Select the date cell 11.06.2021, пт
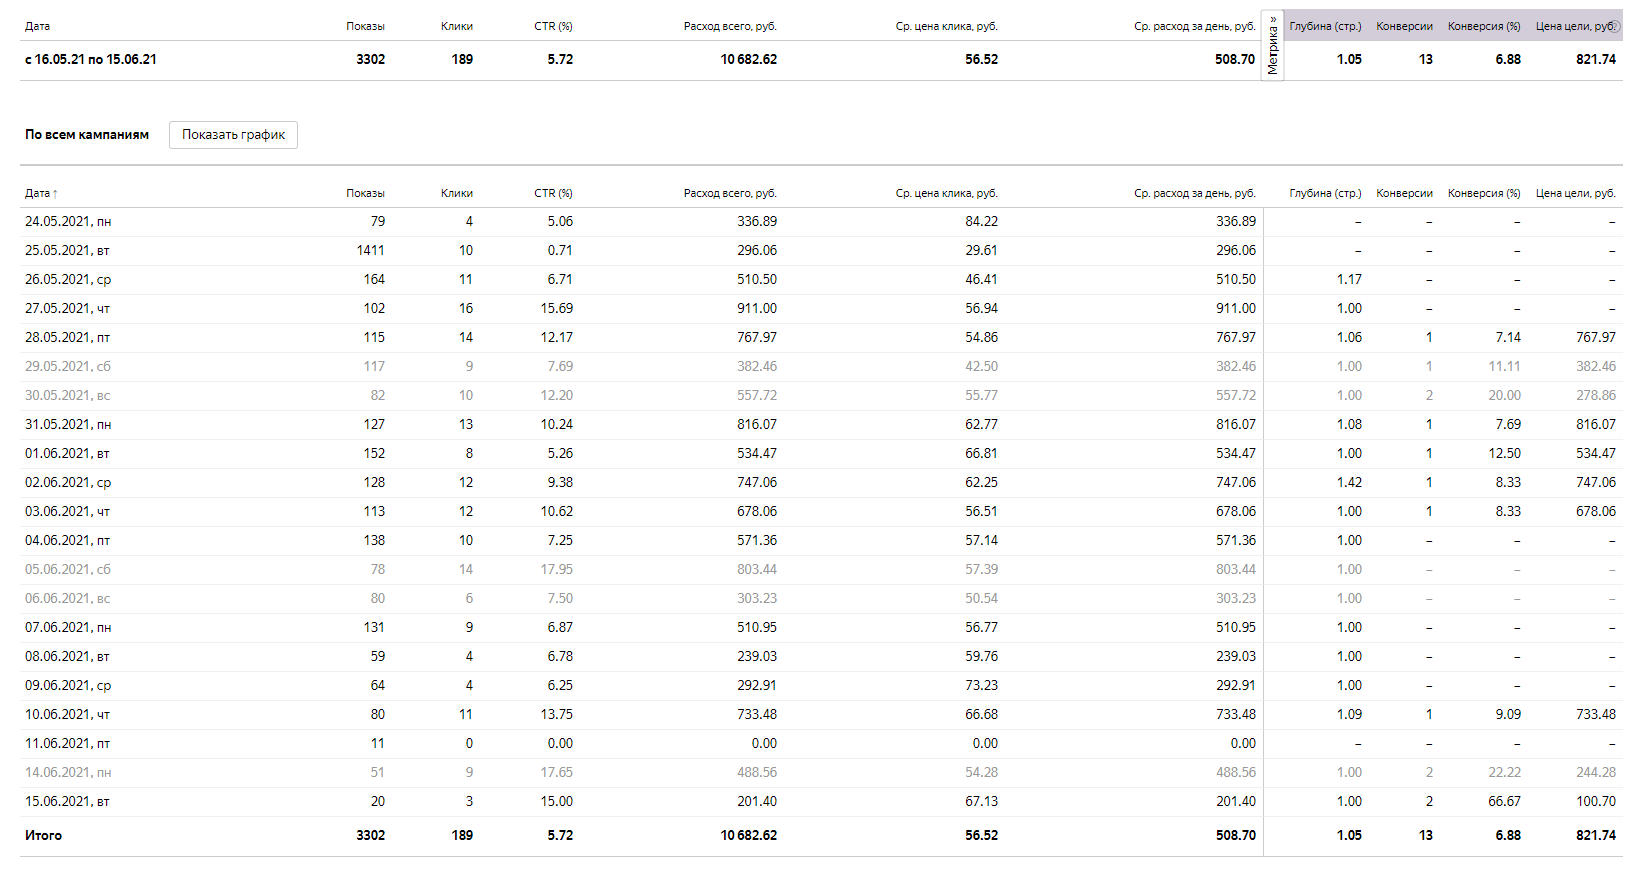 click(x=67, y=743)
